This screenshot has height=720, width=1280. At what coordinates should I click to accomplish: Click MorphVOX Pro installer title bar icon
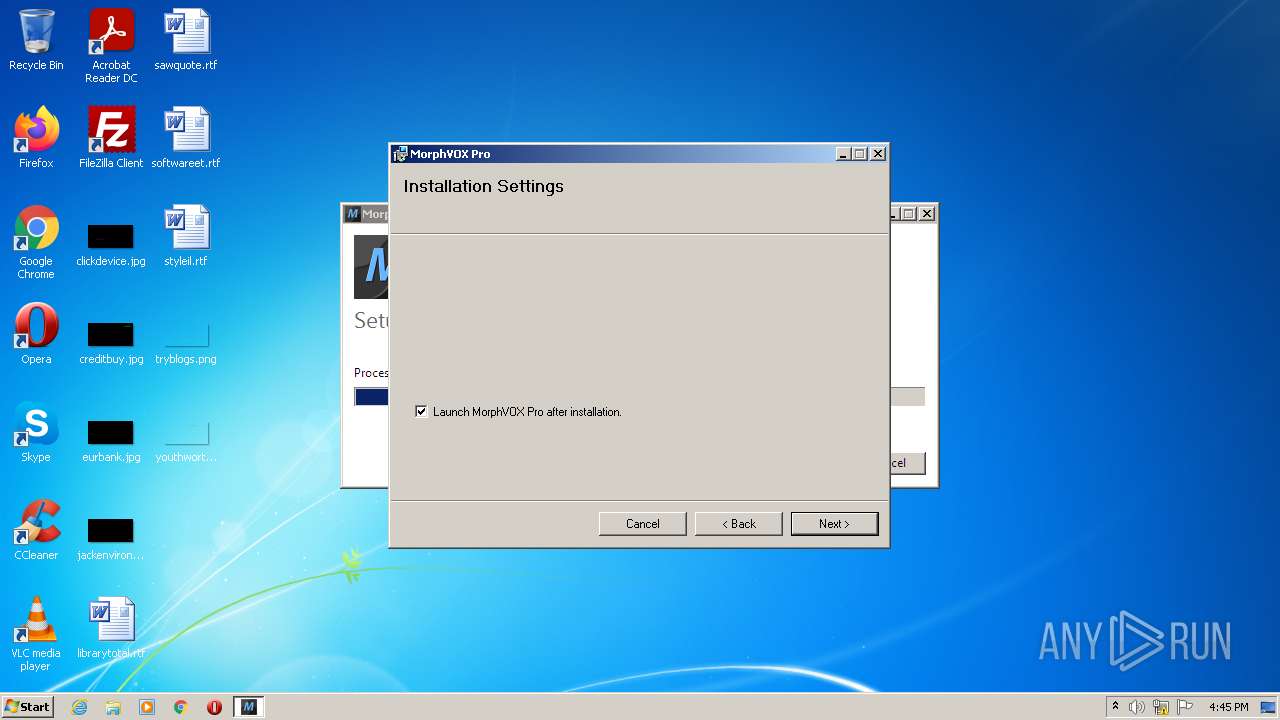click(400, 154)
